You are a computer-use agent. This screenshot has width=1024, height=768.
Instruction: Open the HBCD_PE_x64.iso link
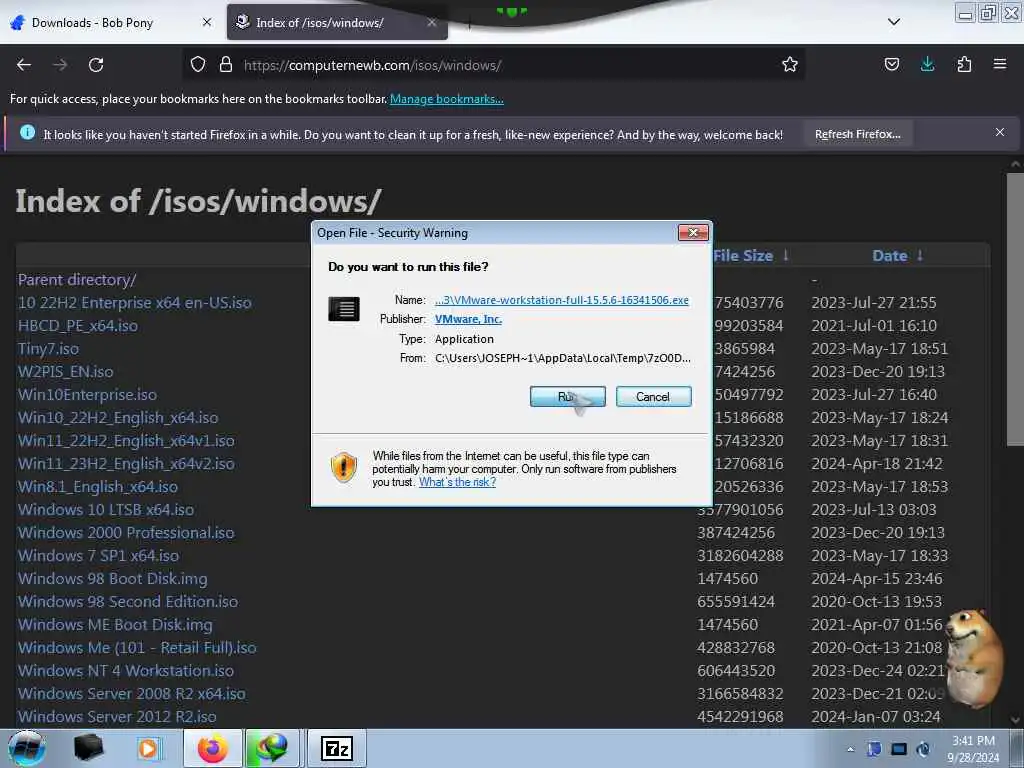(x=78, y=326)
